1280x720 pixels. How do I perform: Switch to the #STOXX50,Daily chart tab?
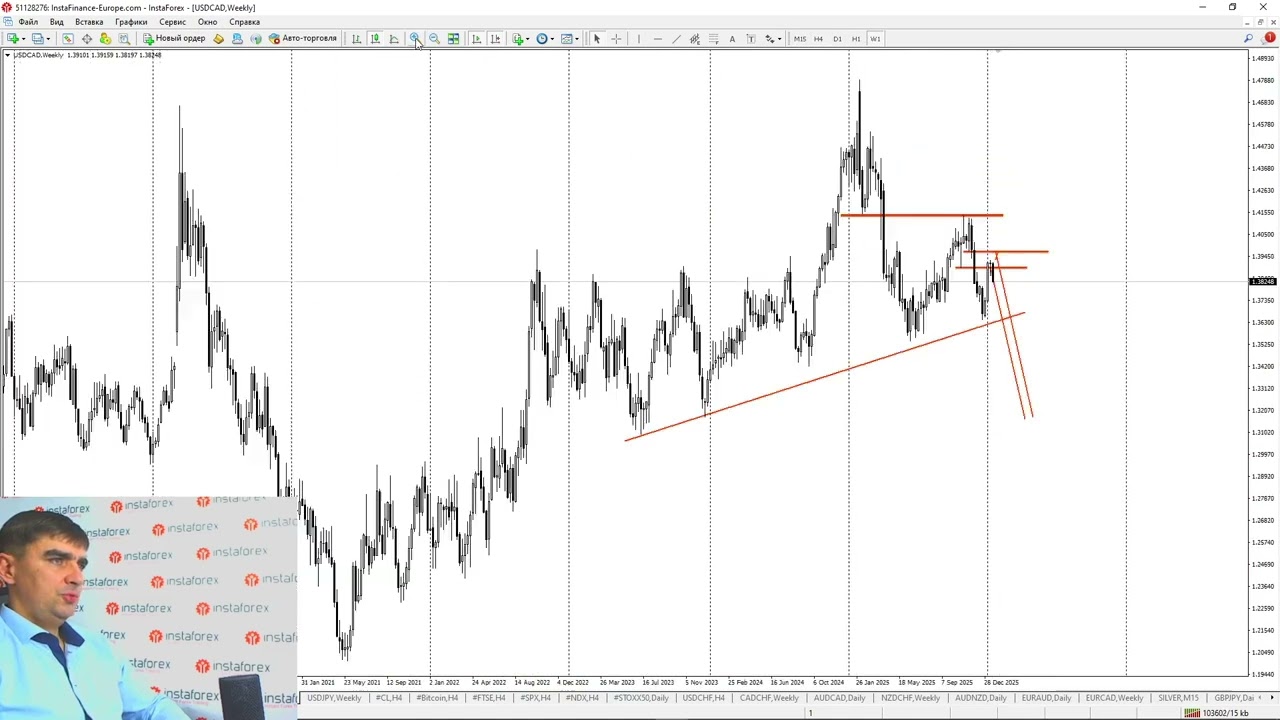[639, 698]
